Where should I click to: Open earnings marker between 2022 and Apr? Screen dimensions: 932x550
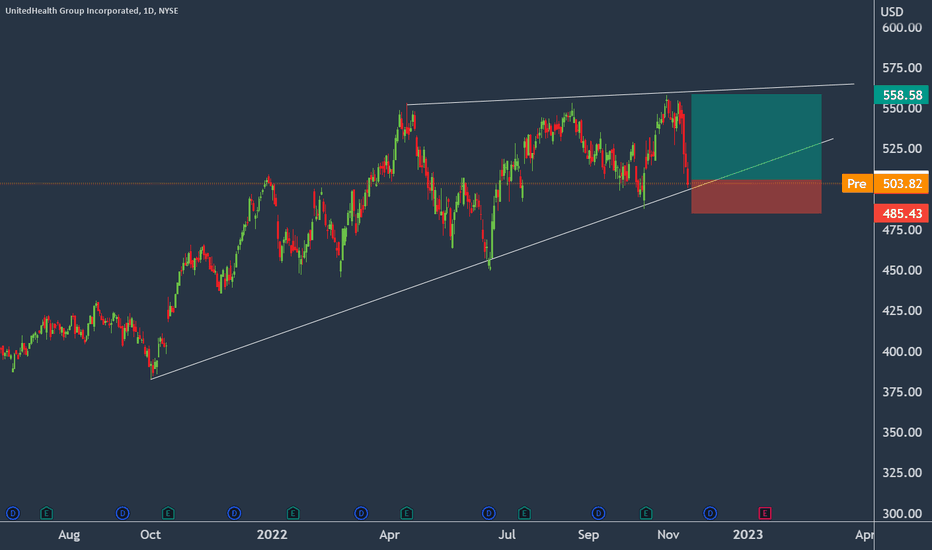293,513
